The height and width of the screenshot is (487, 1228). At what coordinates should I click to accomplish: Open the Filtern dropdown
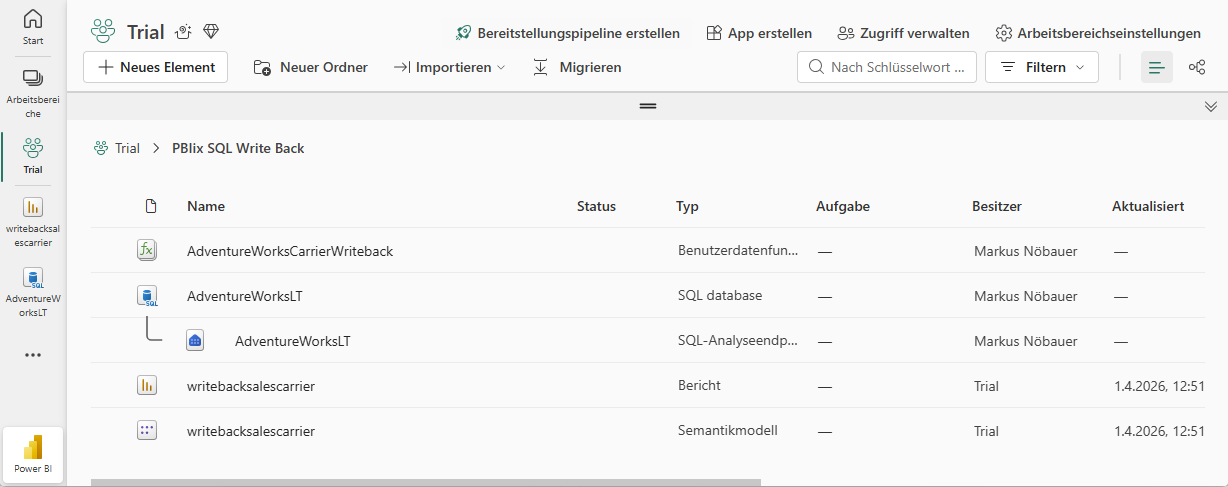point(1042,67)
